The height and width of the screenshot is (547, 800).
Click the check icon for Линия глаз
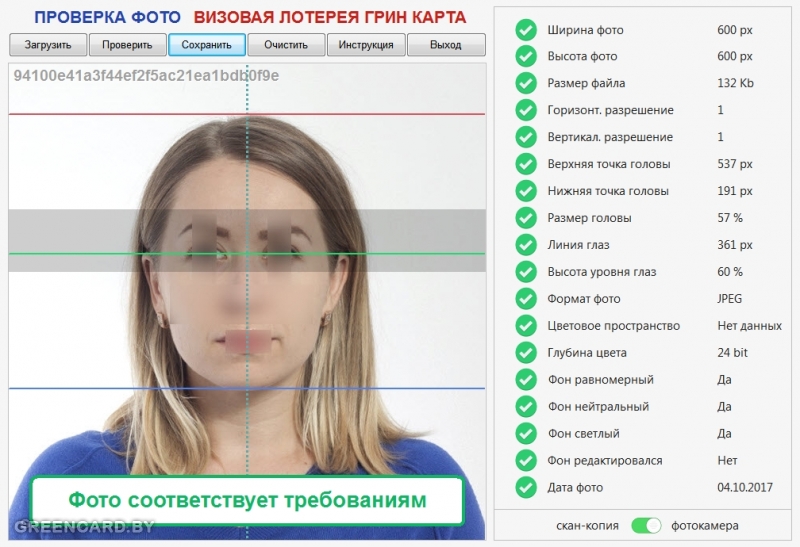click(x=526, y=245)
